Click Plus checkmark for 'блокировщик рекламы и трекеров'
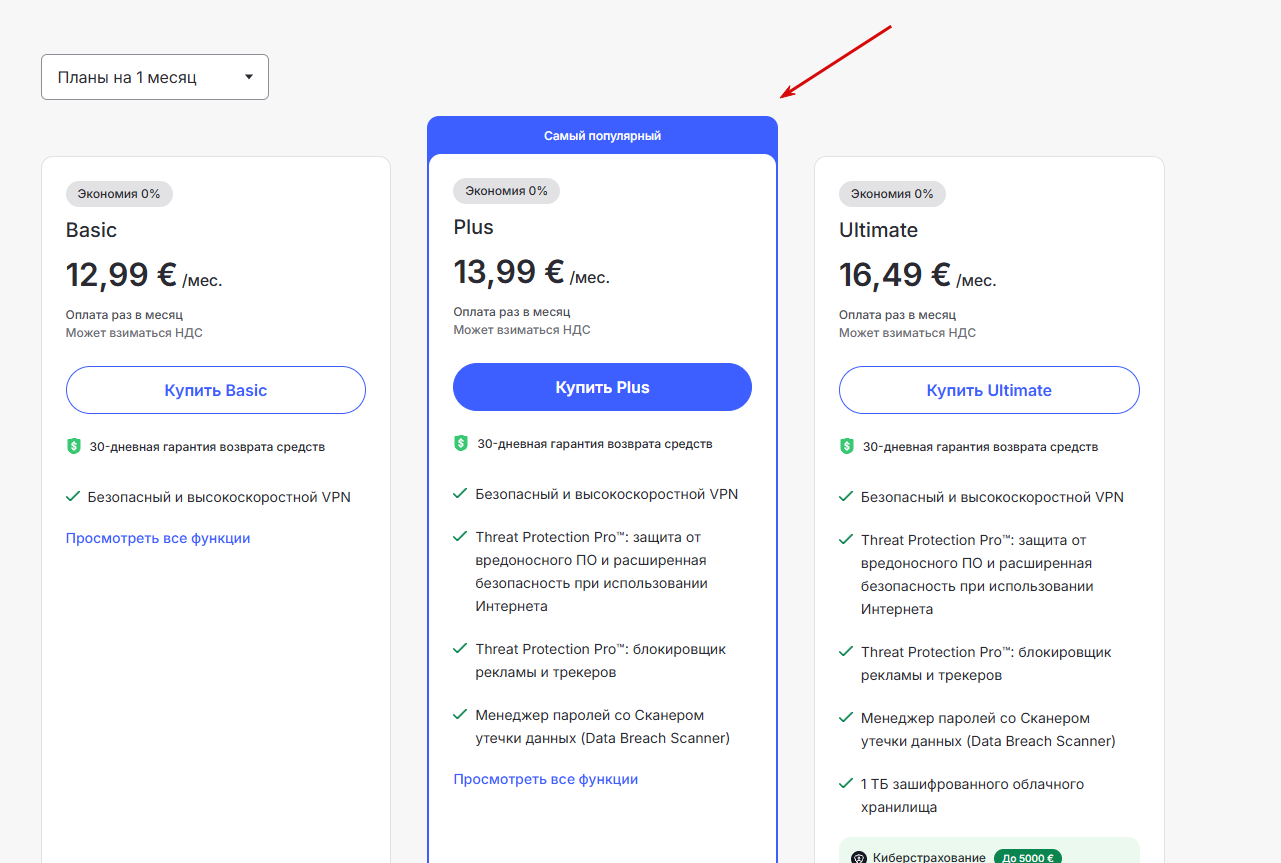Viewport: 1281px width, 863px height. 460,648
